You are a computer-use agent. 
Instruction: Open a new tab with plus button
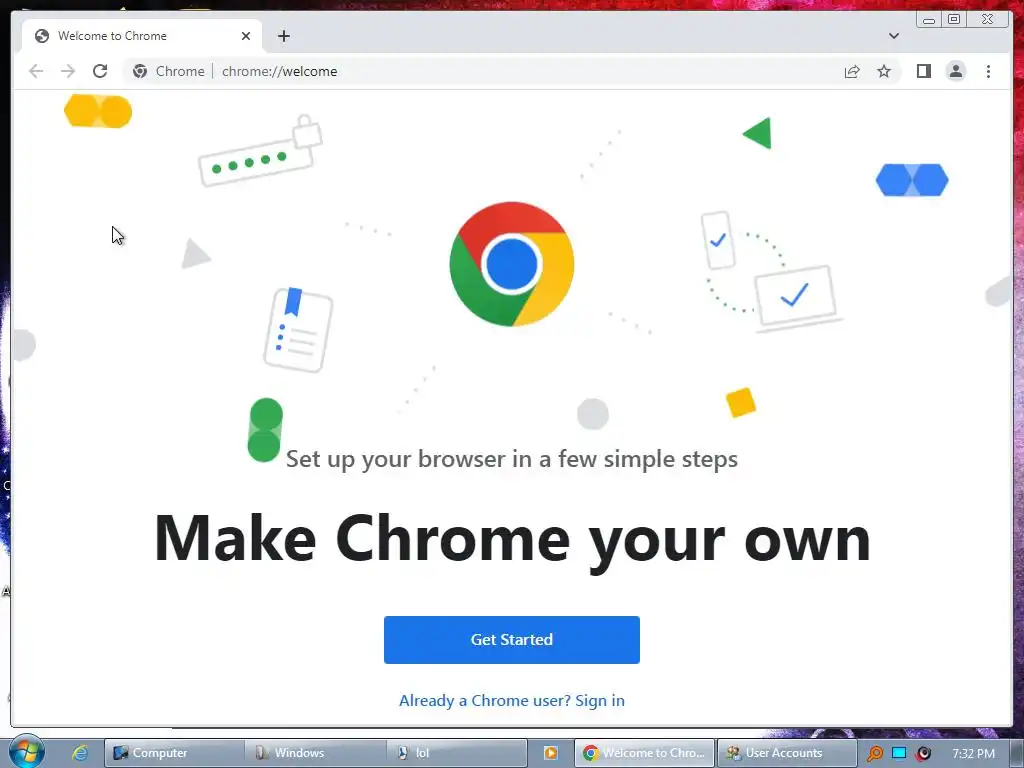click(x=283, y=36)
